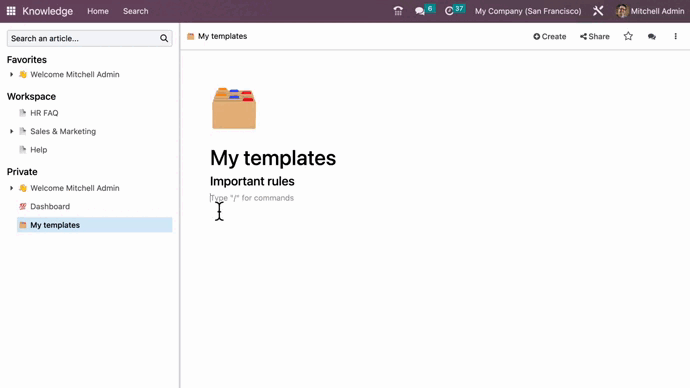Image resolution: width=690 pixels, height=388 pixels.
Task: Expand Welcome Mitchell Admin under Private
Action: click(x=11, y=188)
